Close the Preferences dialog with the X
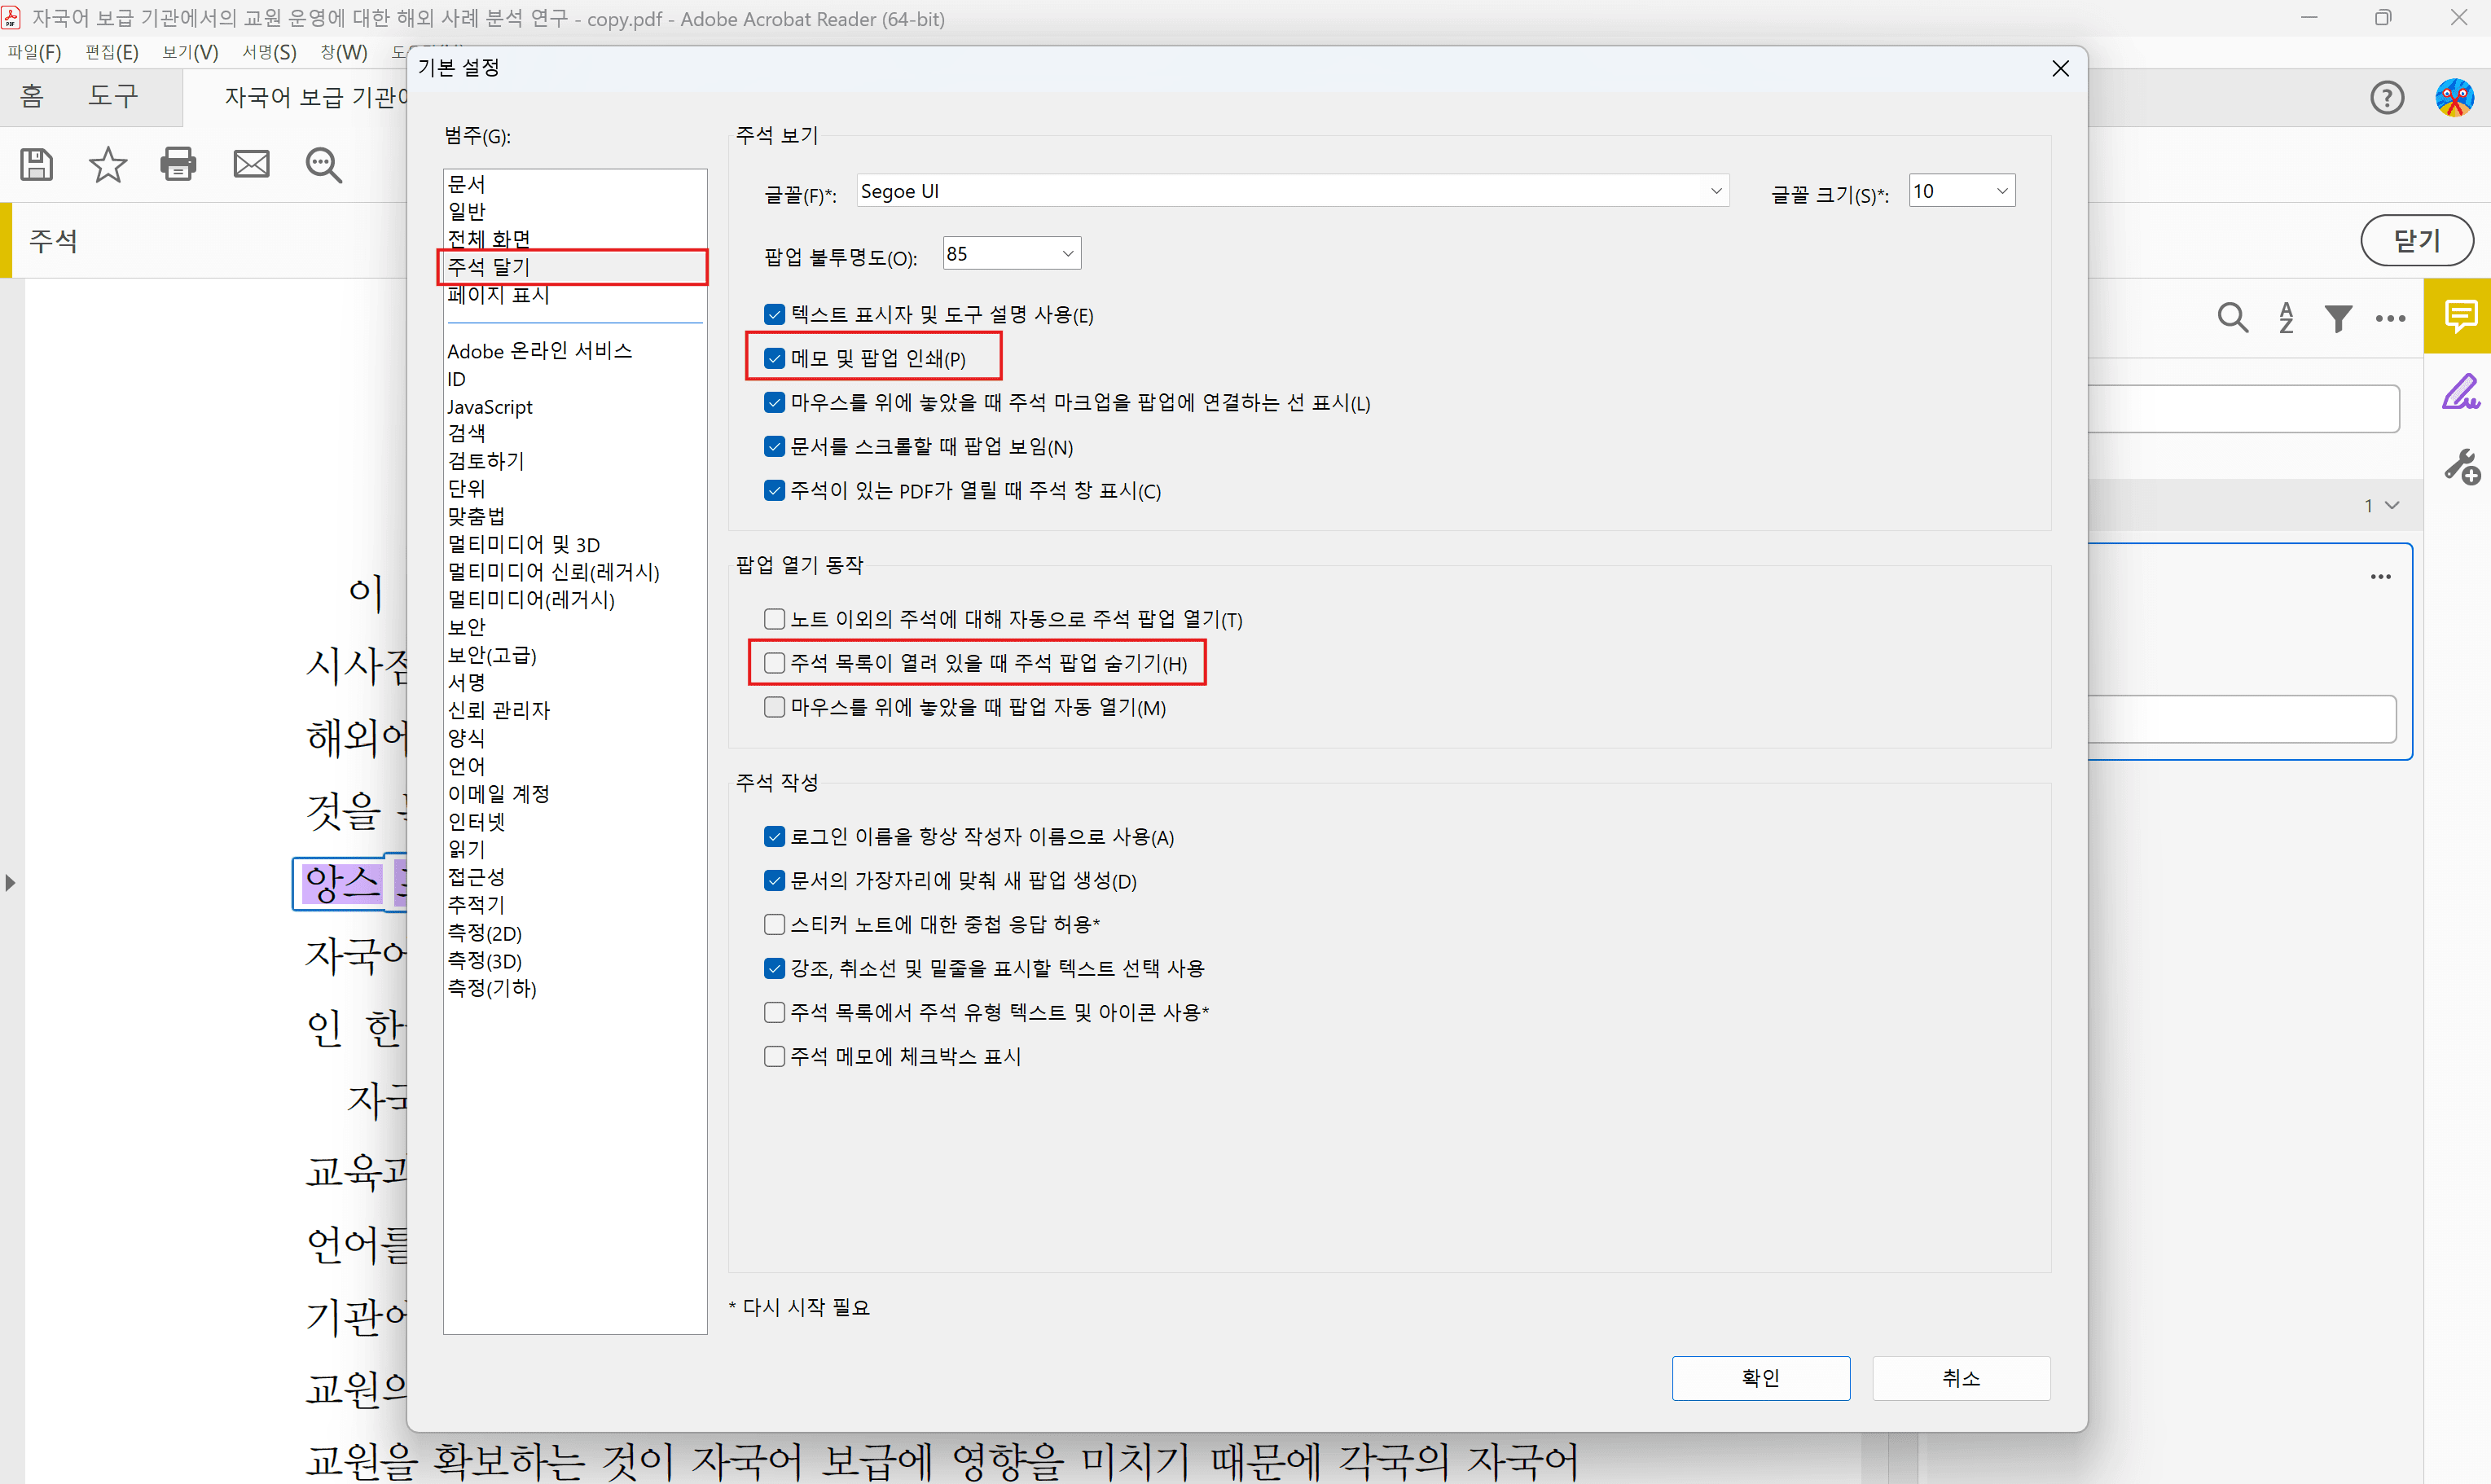Viewport: 2491px width, 1484px height. point(2060,68)
